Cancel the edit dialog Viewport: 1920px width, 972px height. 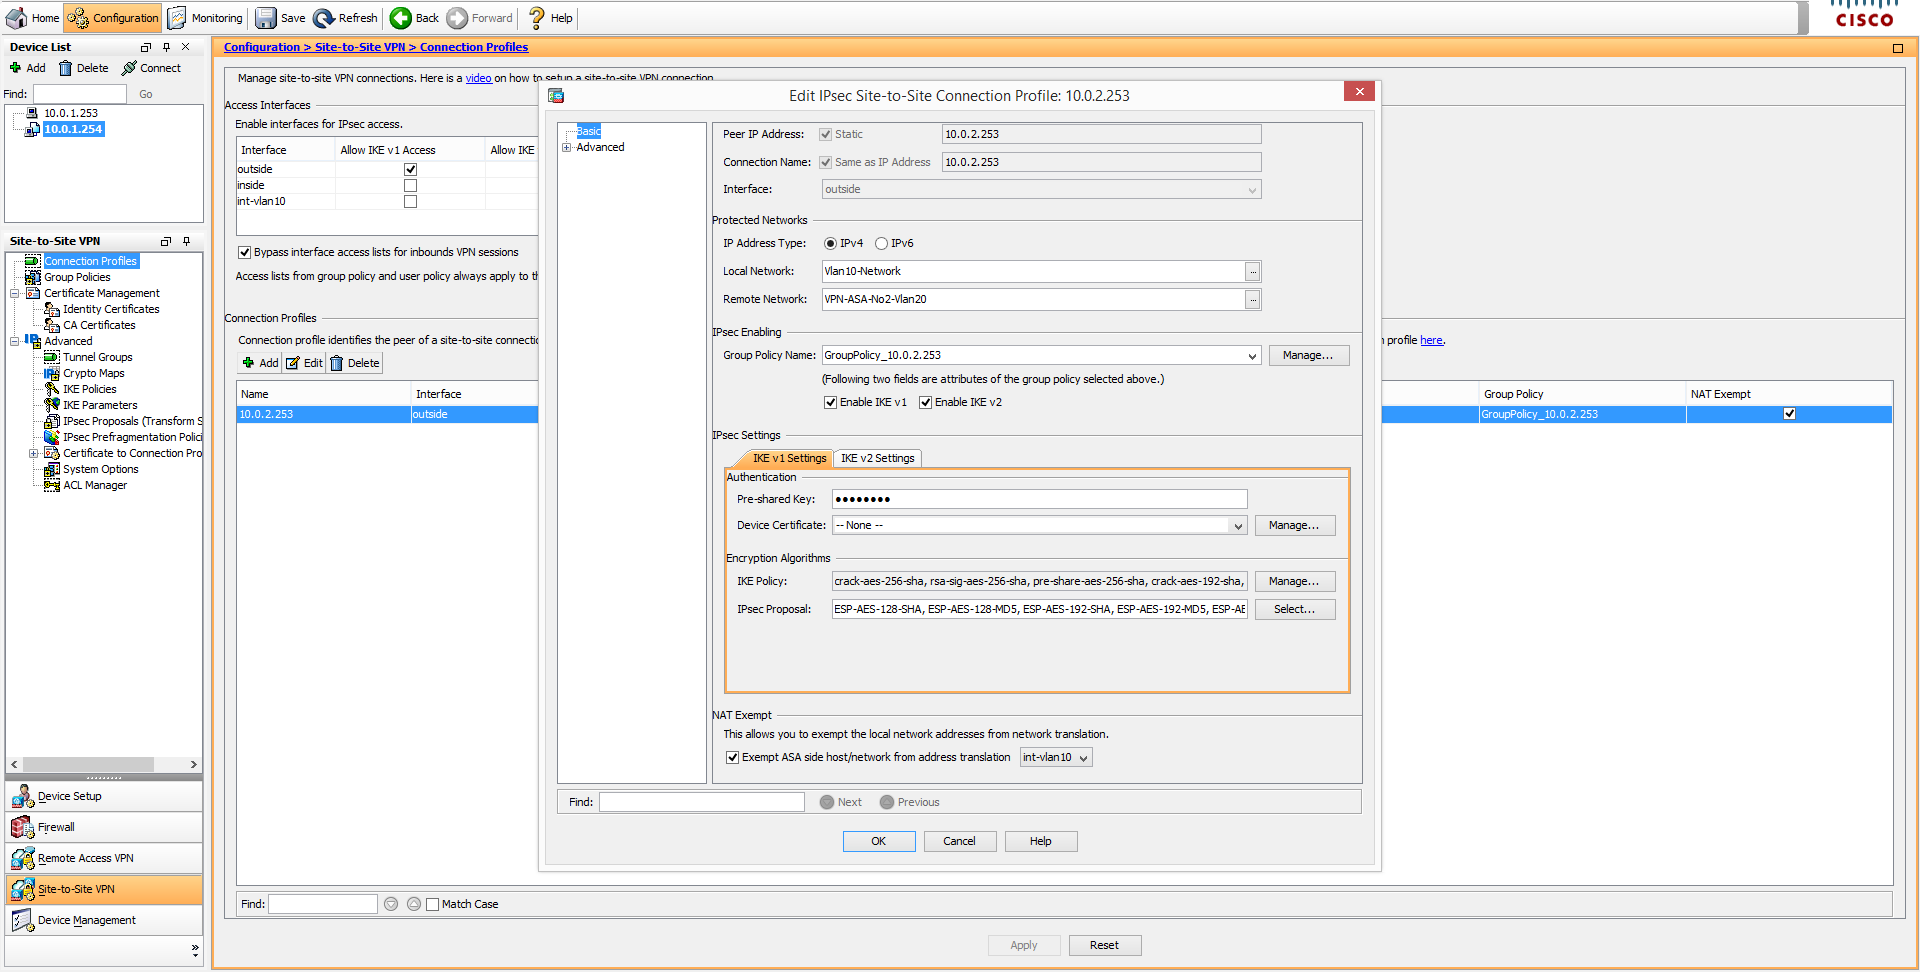click(959, 841)
